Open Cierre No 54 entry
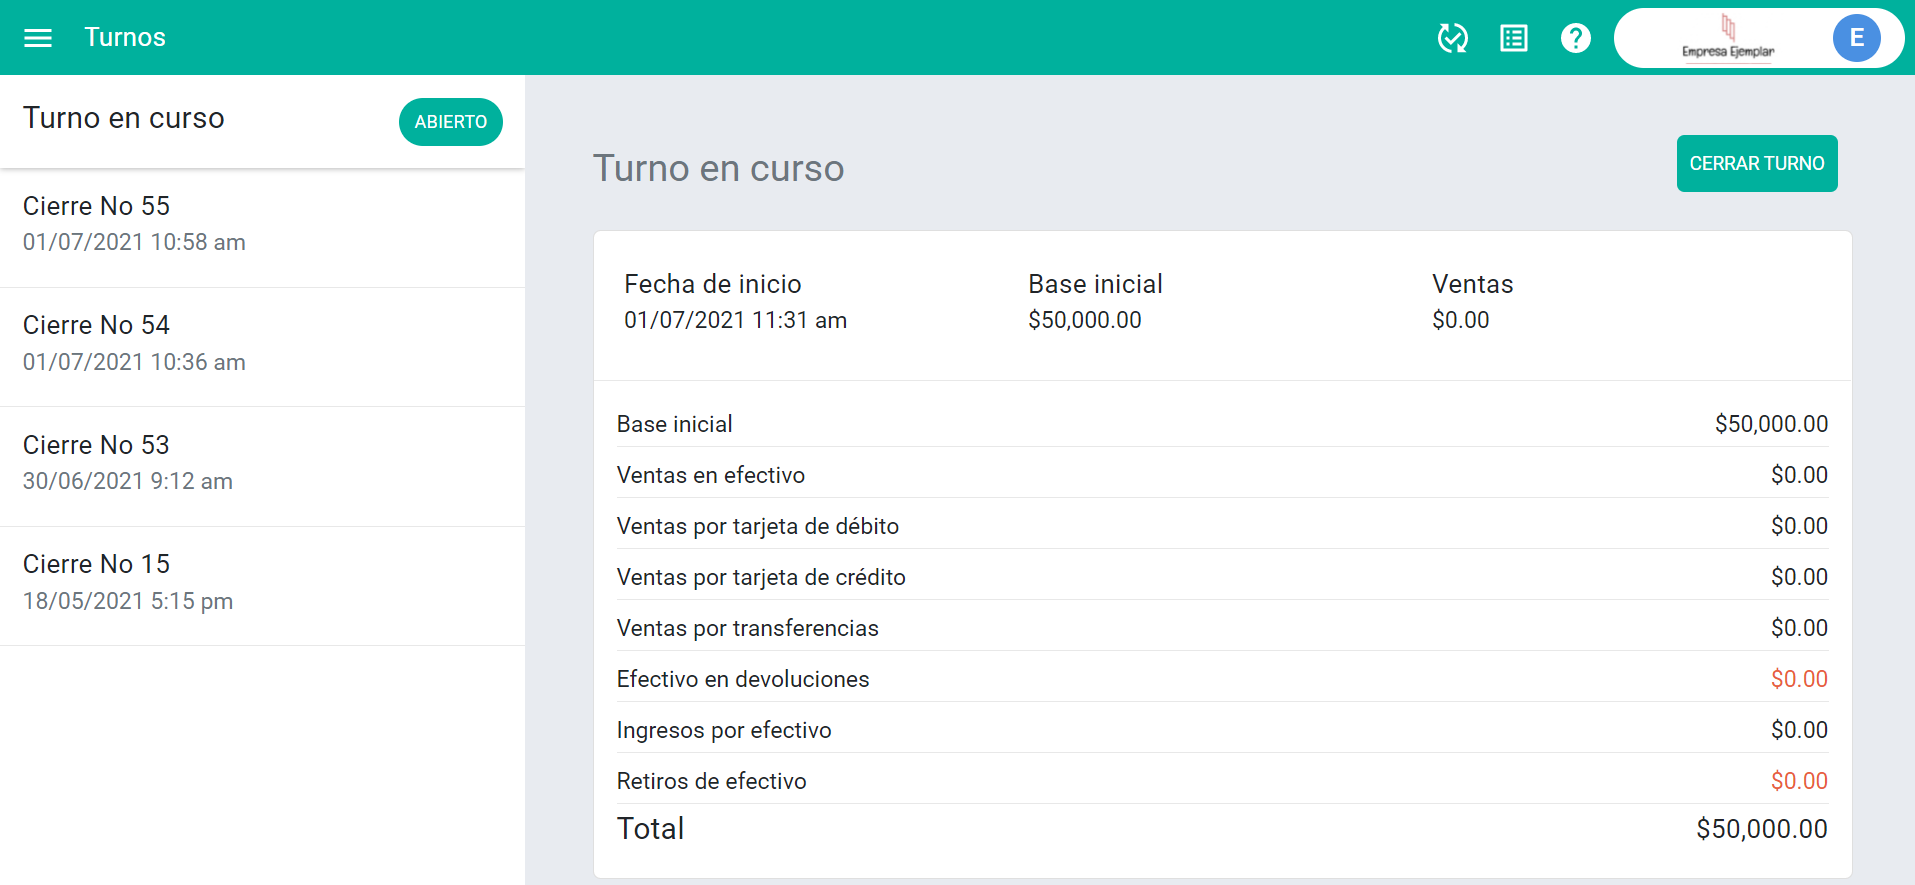The width and height of the screenshot is (1915, 885). (262, 345)
